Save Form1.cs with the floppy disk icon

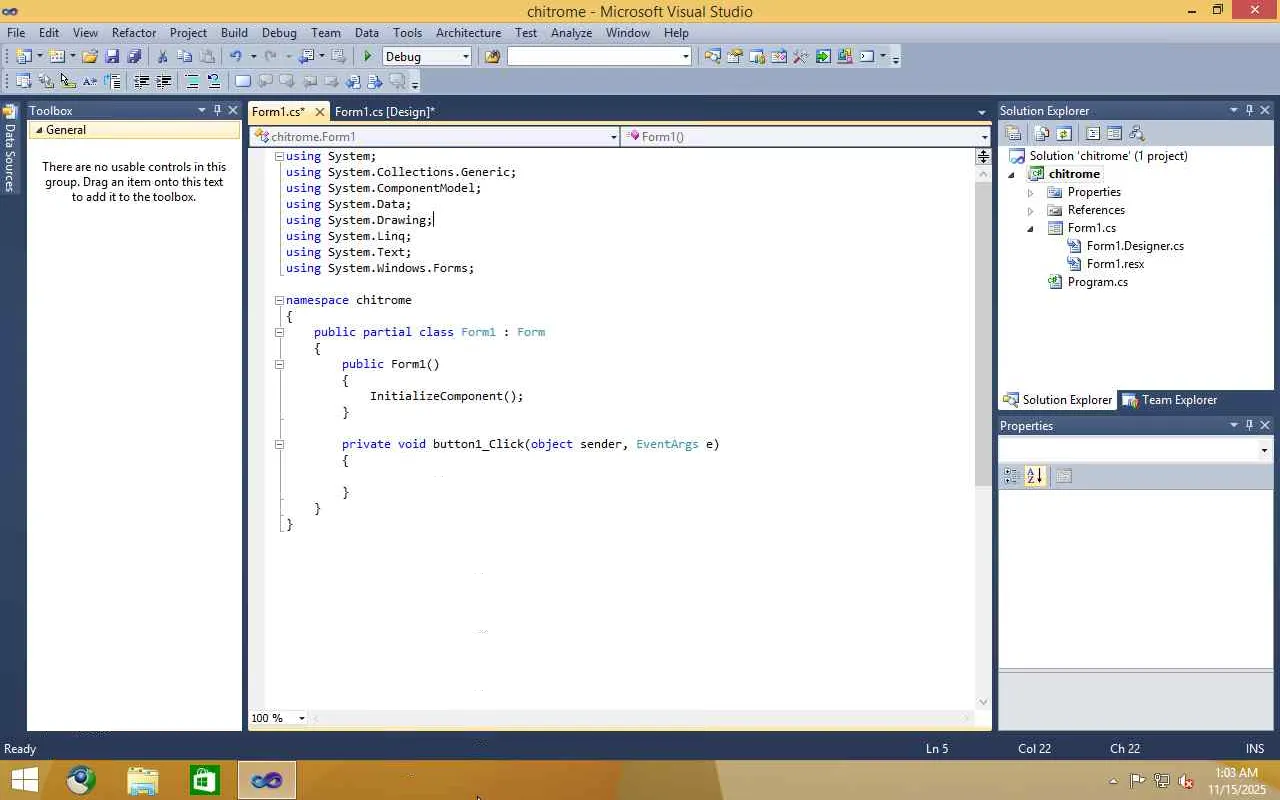(x=112, y=56)
